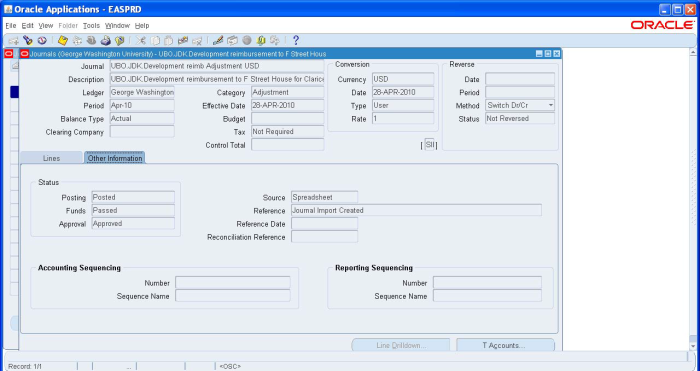Viewport: 700px width, 371px height.
Task: Click the Next Step toolbar icon
Action: [x=77, y=41]
